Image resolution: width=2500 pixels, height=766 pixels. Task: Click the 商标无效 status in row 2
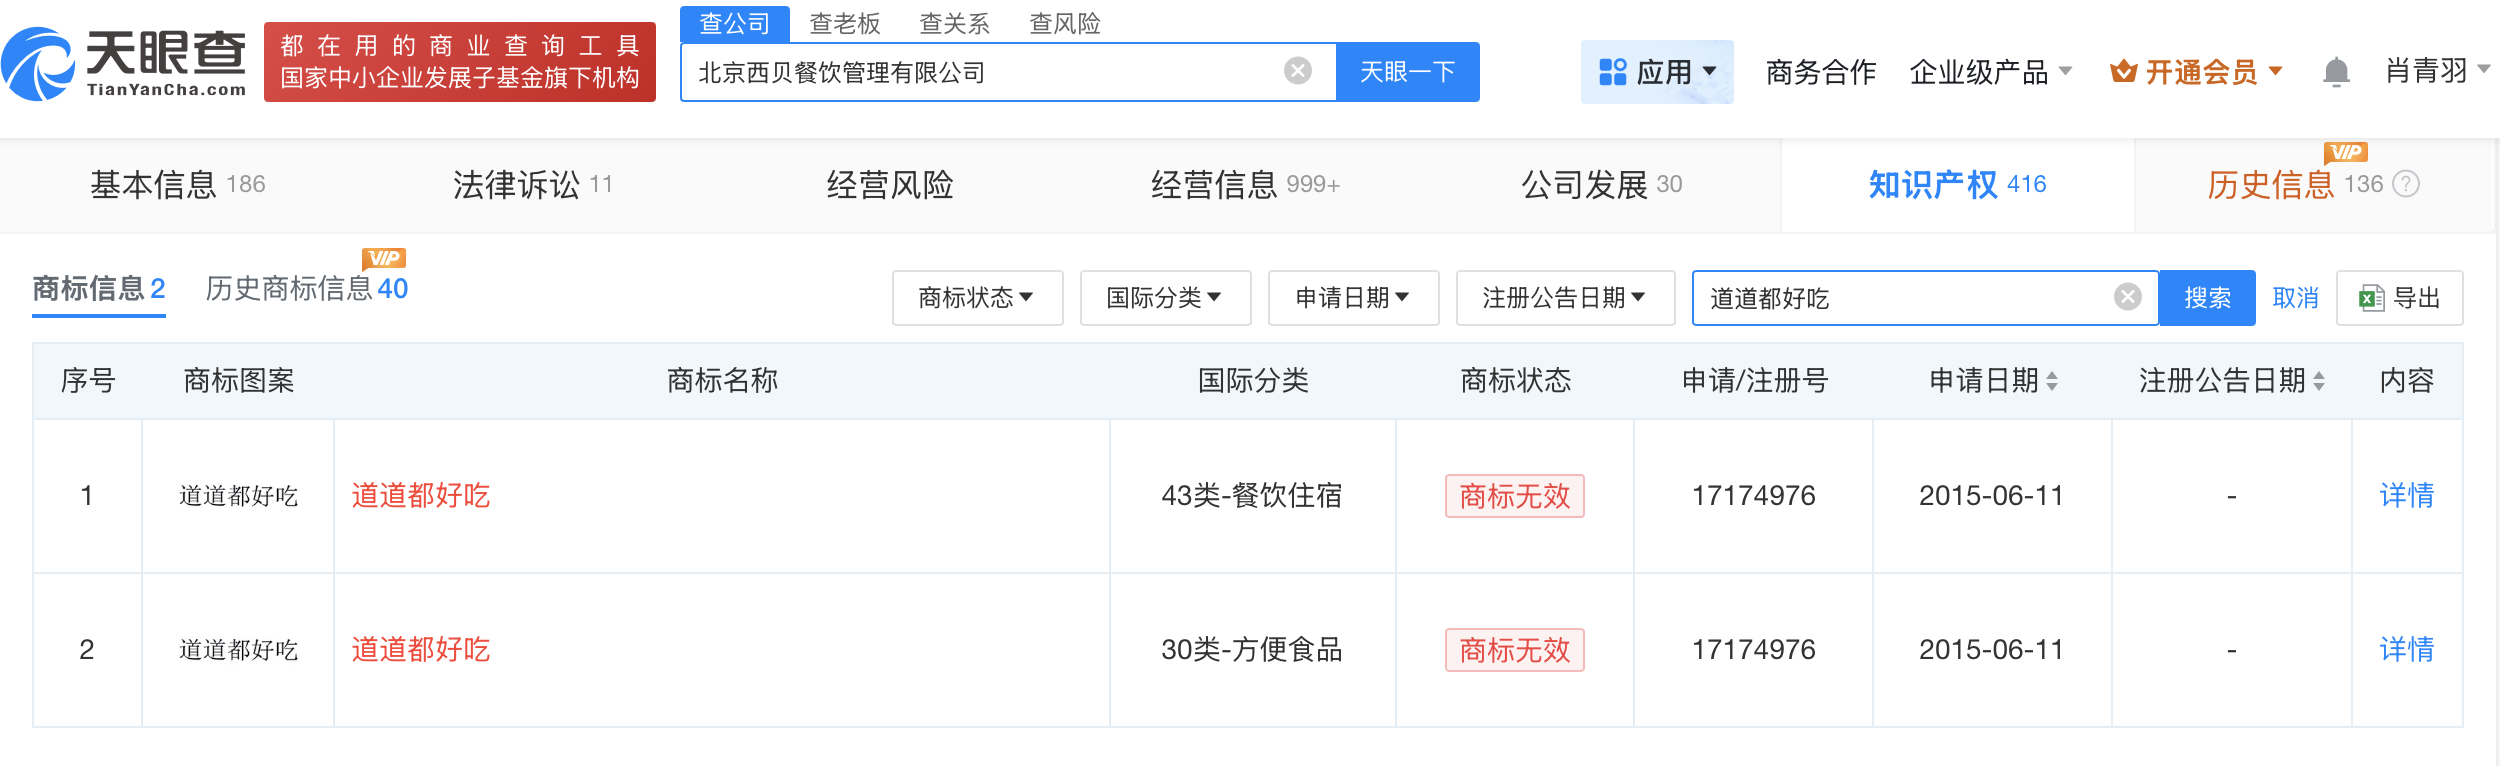[1514, 650]
